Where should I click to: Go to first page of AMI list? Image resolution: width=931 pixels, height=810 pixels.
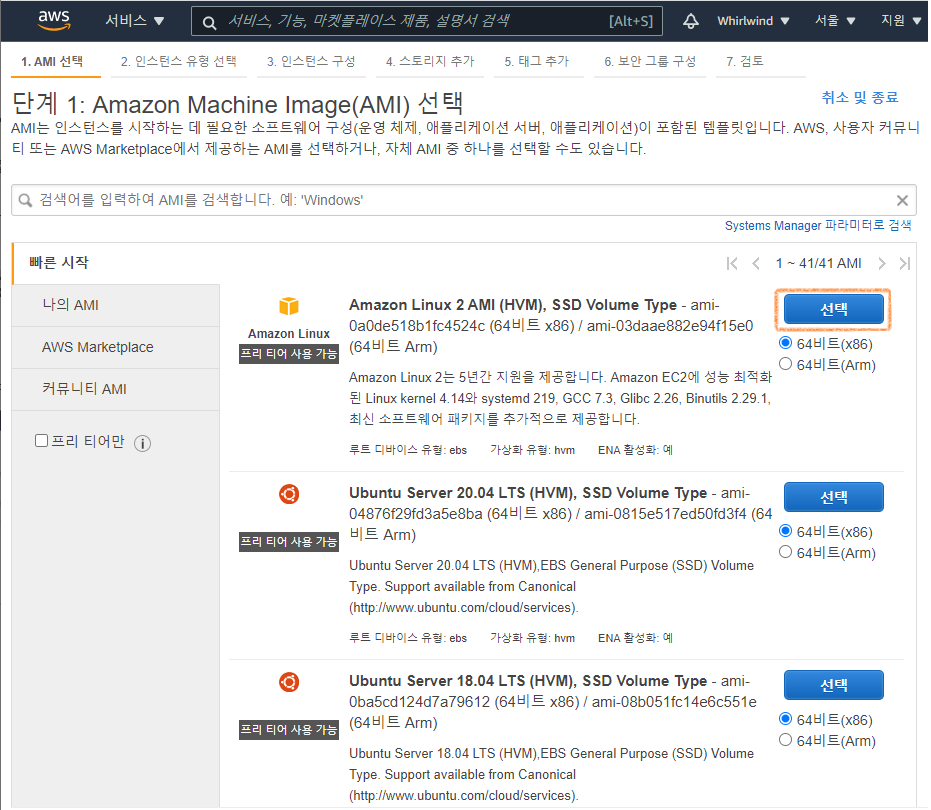(x=732, y=264)
